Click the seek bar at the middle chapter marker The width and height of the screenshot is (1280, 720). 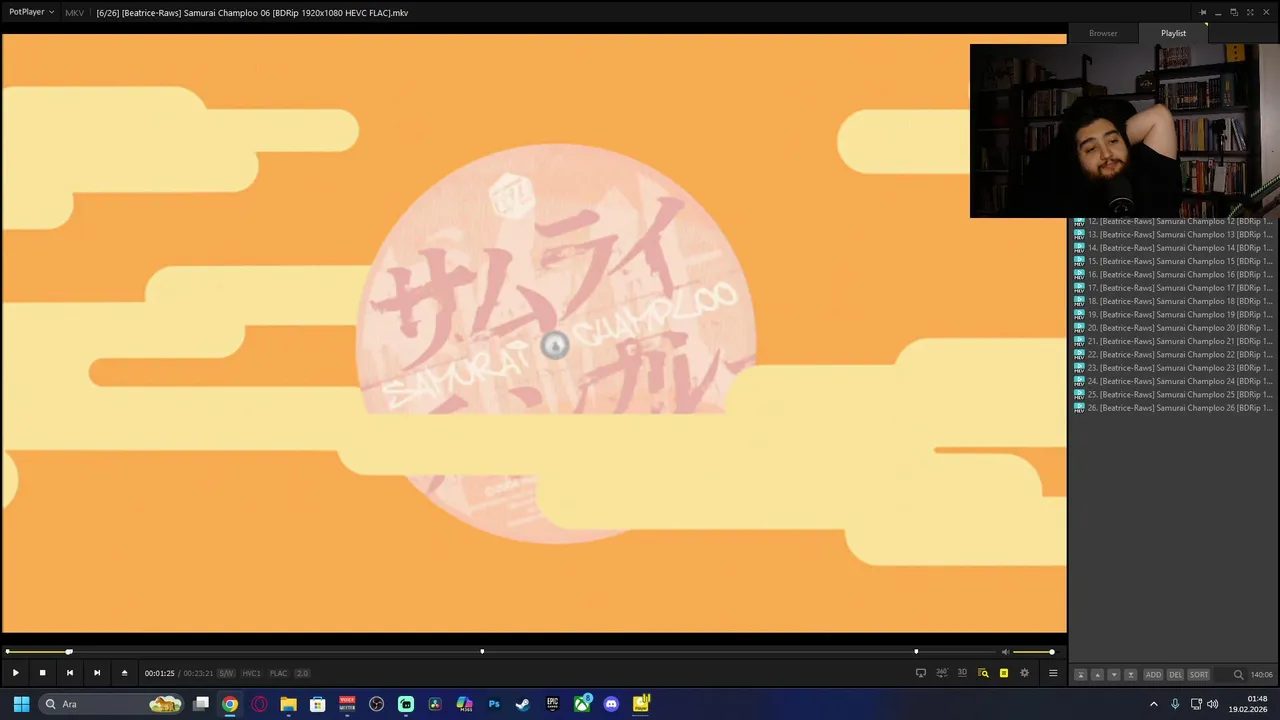tap(482, 652)
